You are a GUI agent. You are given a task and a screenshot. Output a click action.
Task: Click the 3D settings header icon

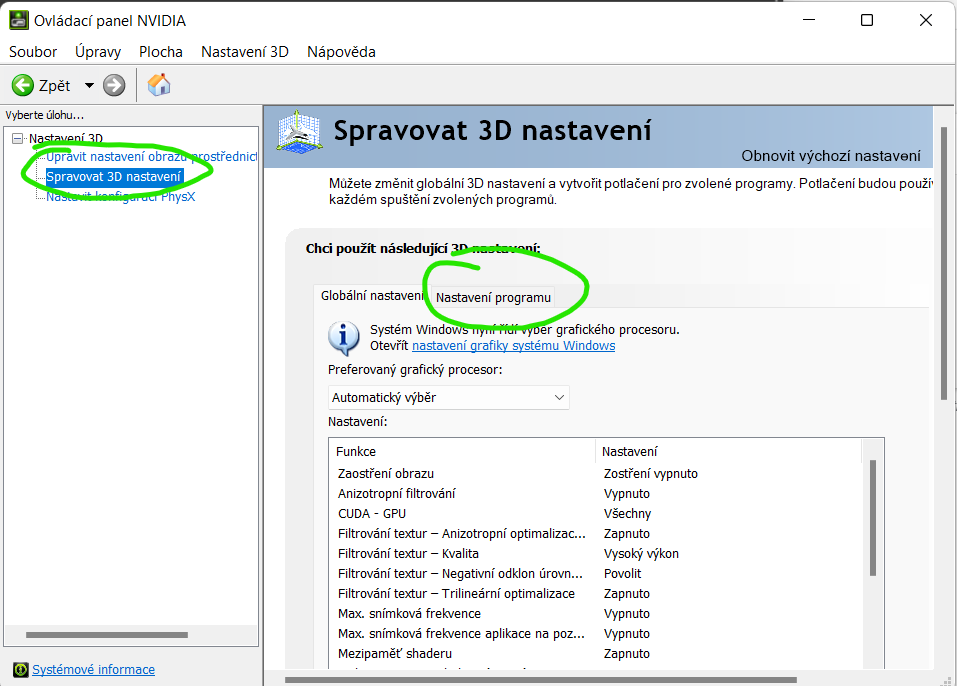(298, 131)
